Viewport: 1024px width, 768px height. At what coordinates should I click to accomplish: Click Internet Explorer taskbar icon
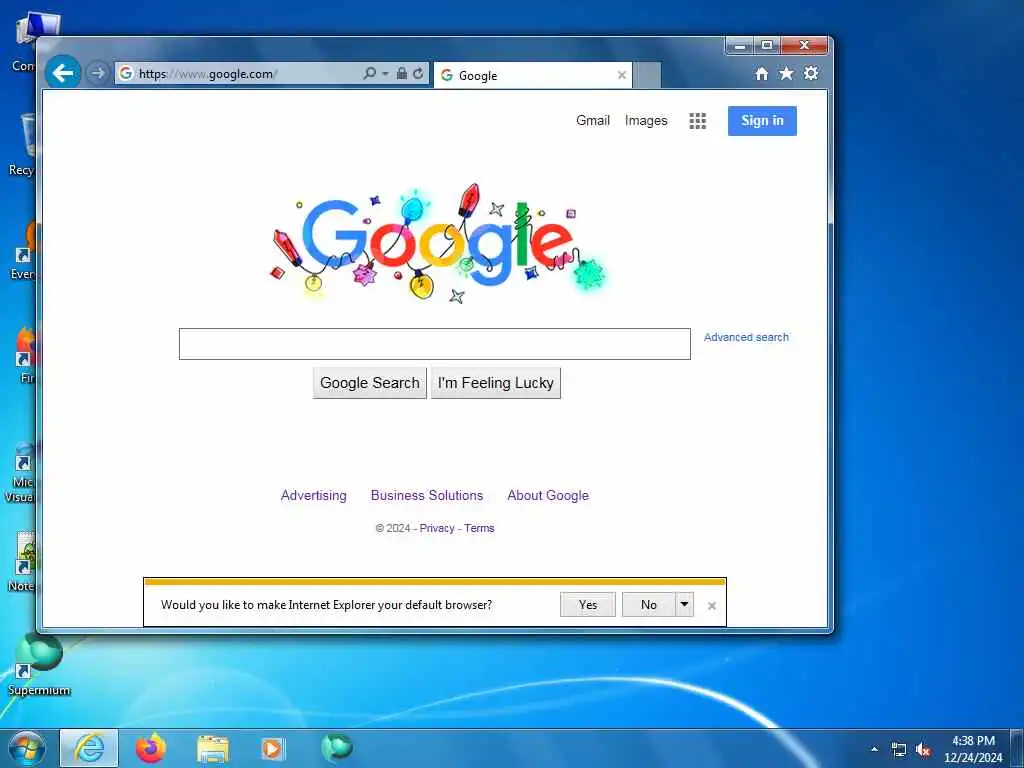(89, 748)
